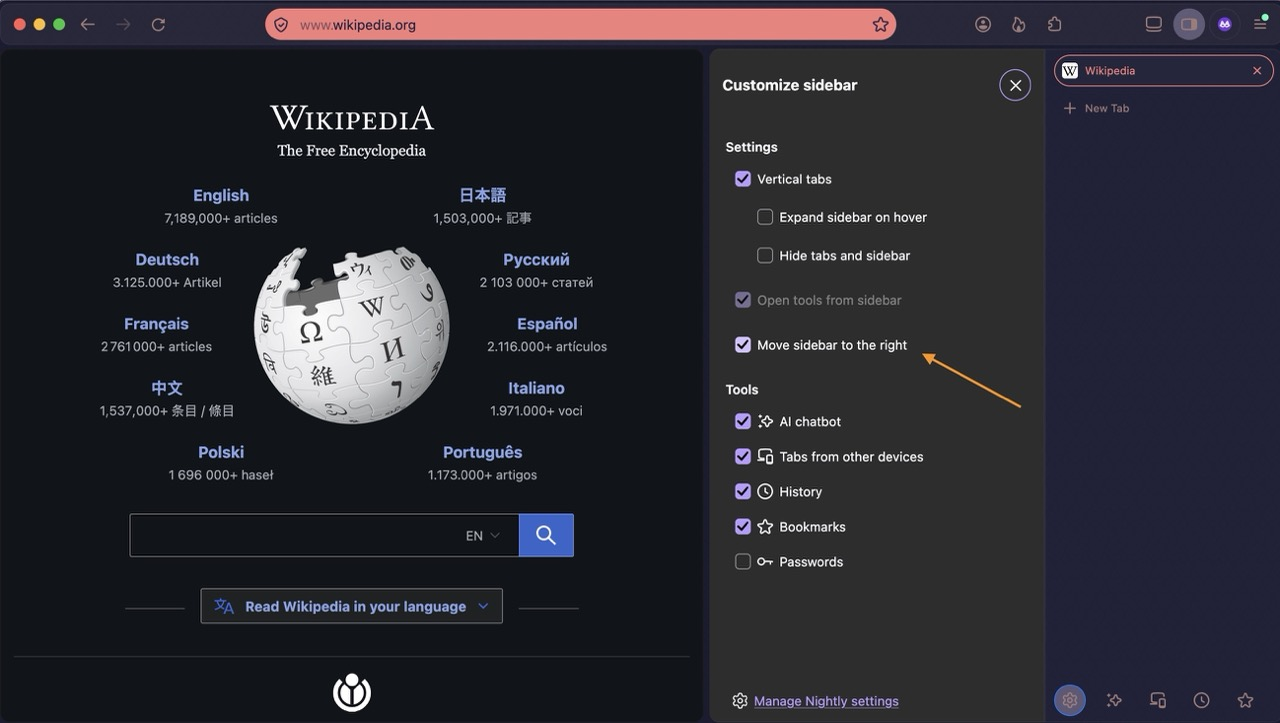Viewport: 1280px width, 723px height.
Task: Open the hamburger application menu
Action: [x=1260, y=24]
